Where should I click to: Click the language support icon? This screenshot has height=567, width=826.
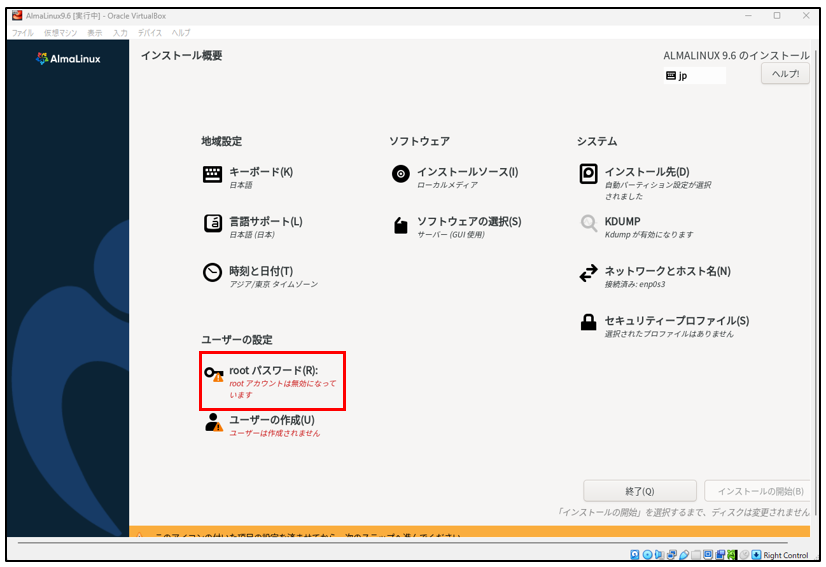click(212, 225)
